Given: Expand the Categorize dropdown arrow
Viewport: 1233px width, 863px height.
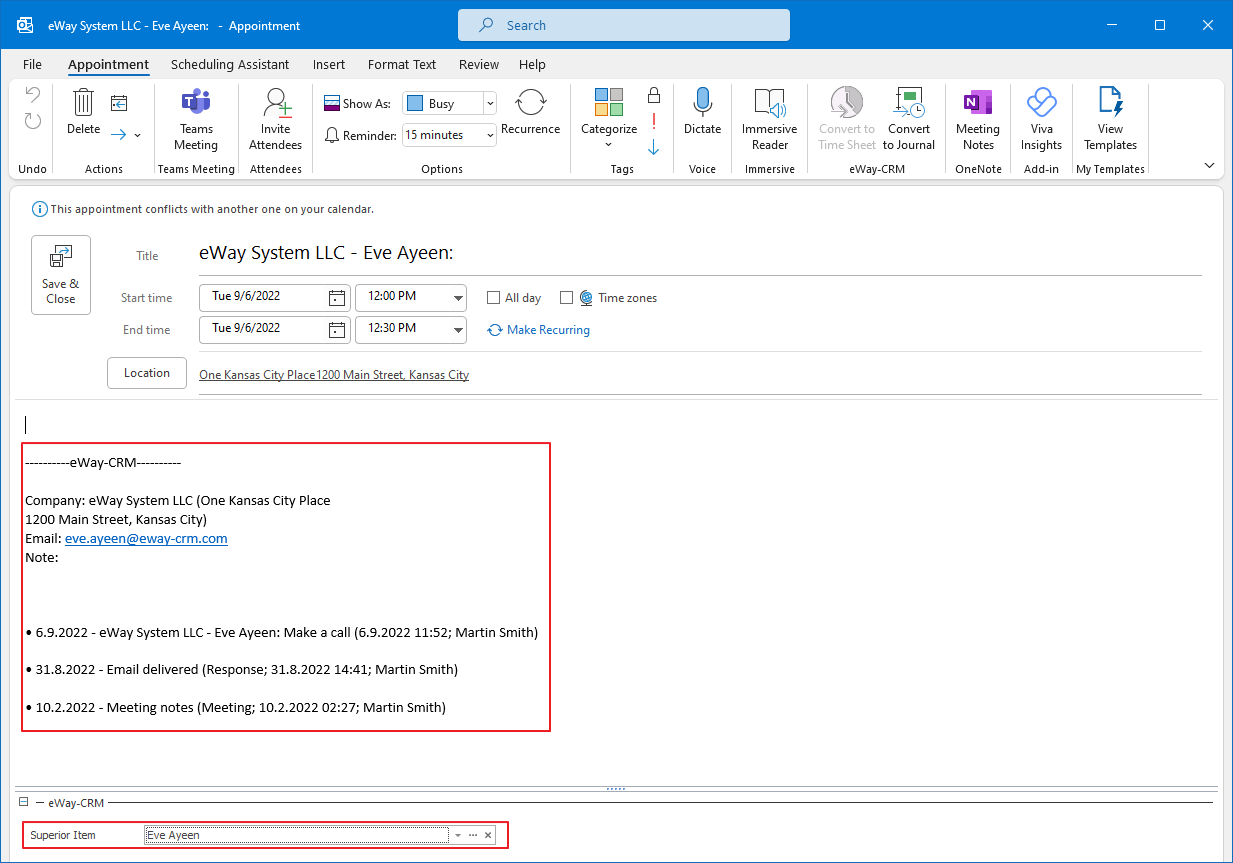Looking at the screenshot, I should pos(608,145).
